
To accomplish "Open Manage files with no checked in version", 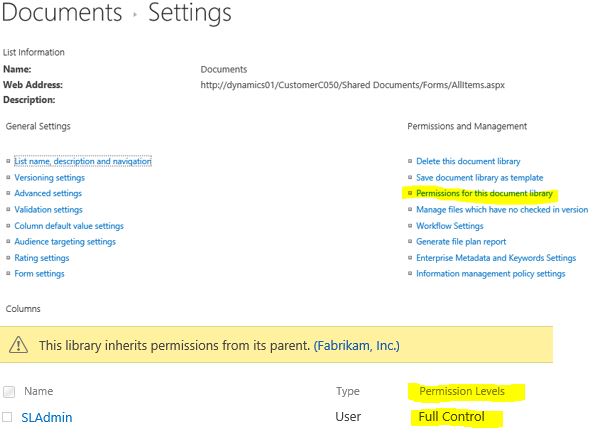I will 502,209.
